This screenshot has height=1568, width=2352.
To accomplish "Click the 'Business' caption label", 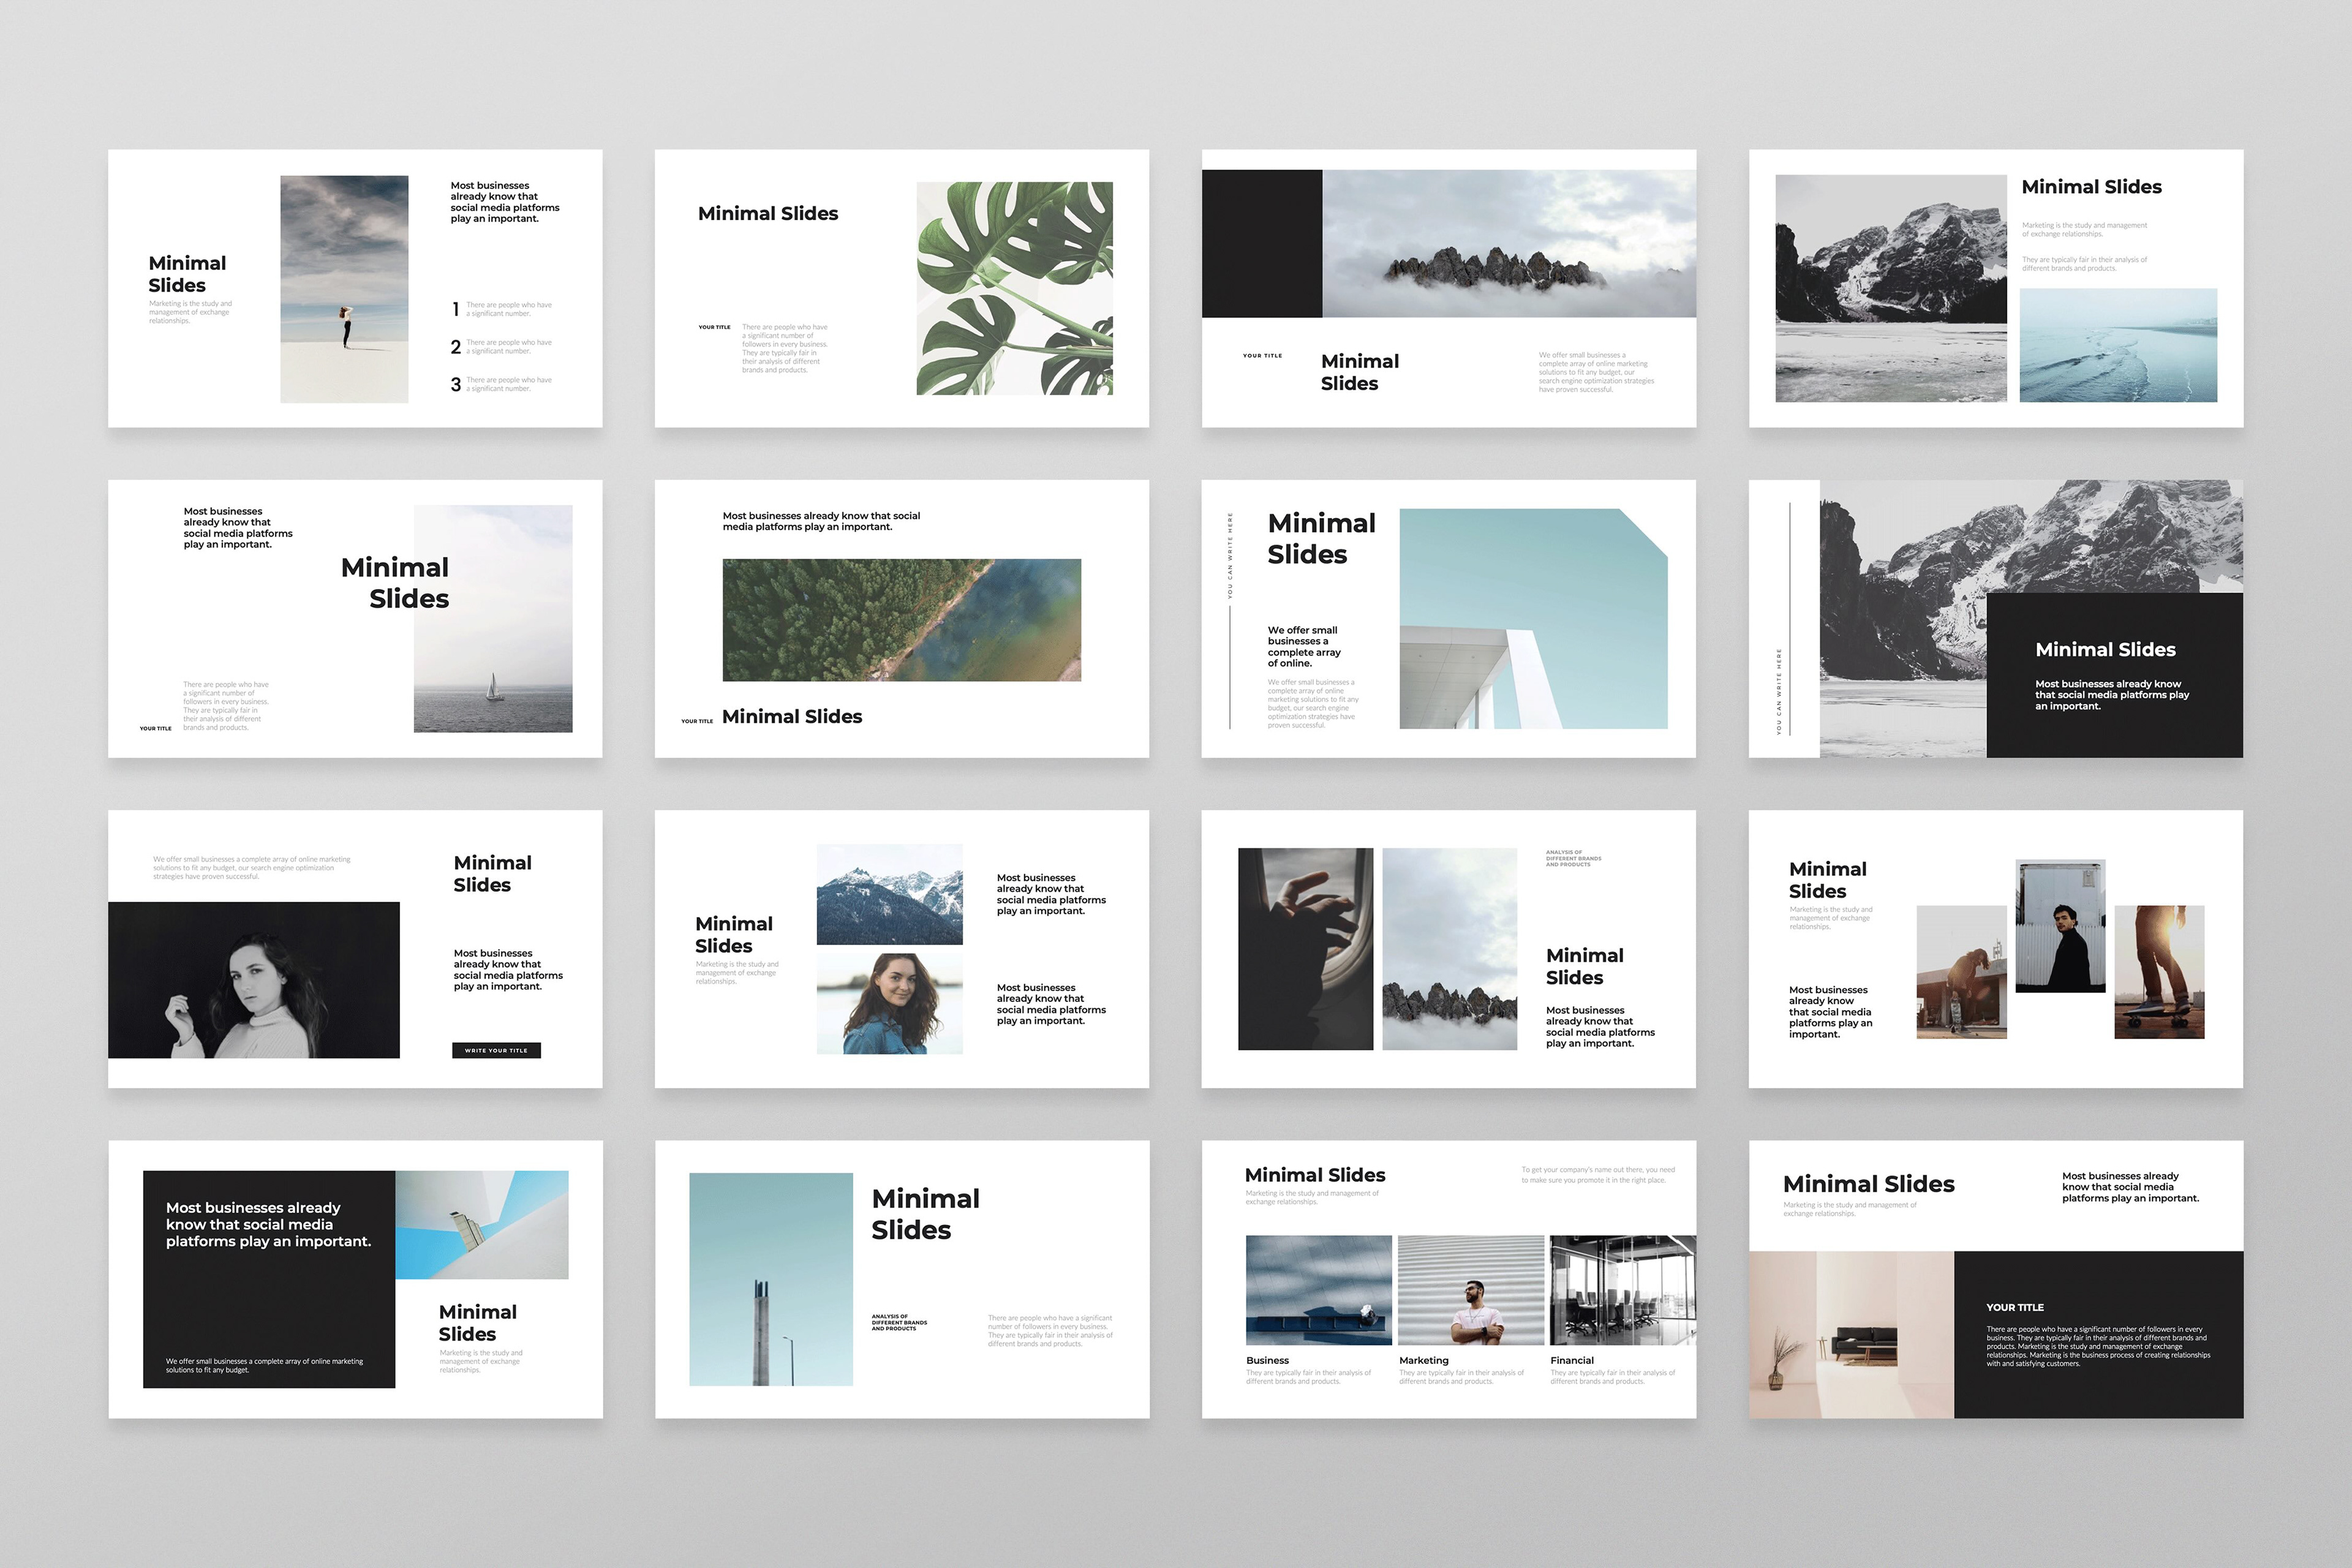I will (x=1267, y=1360).
